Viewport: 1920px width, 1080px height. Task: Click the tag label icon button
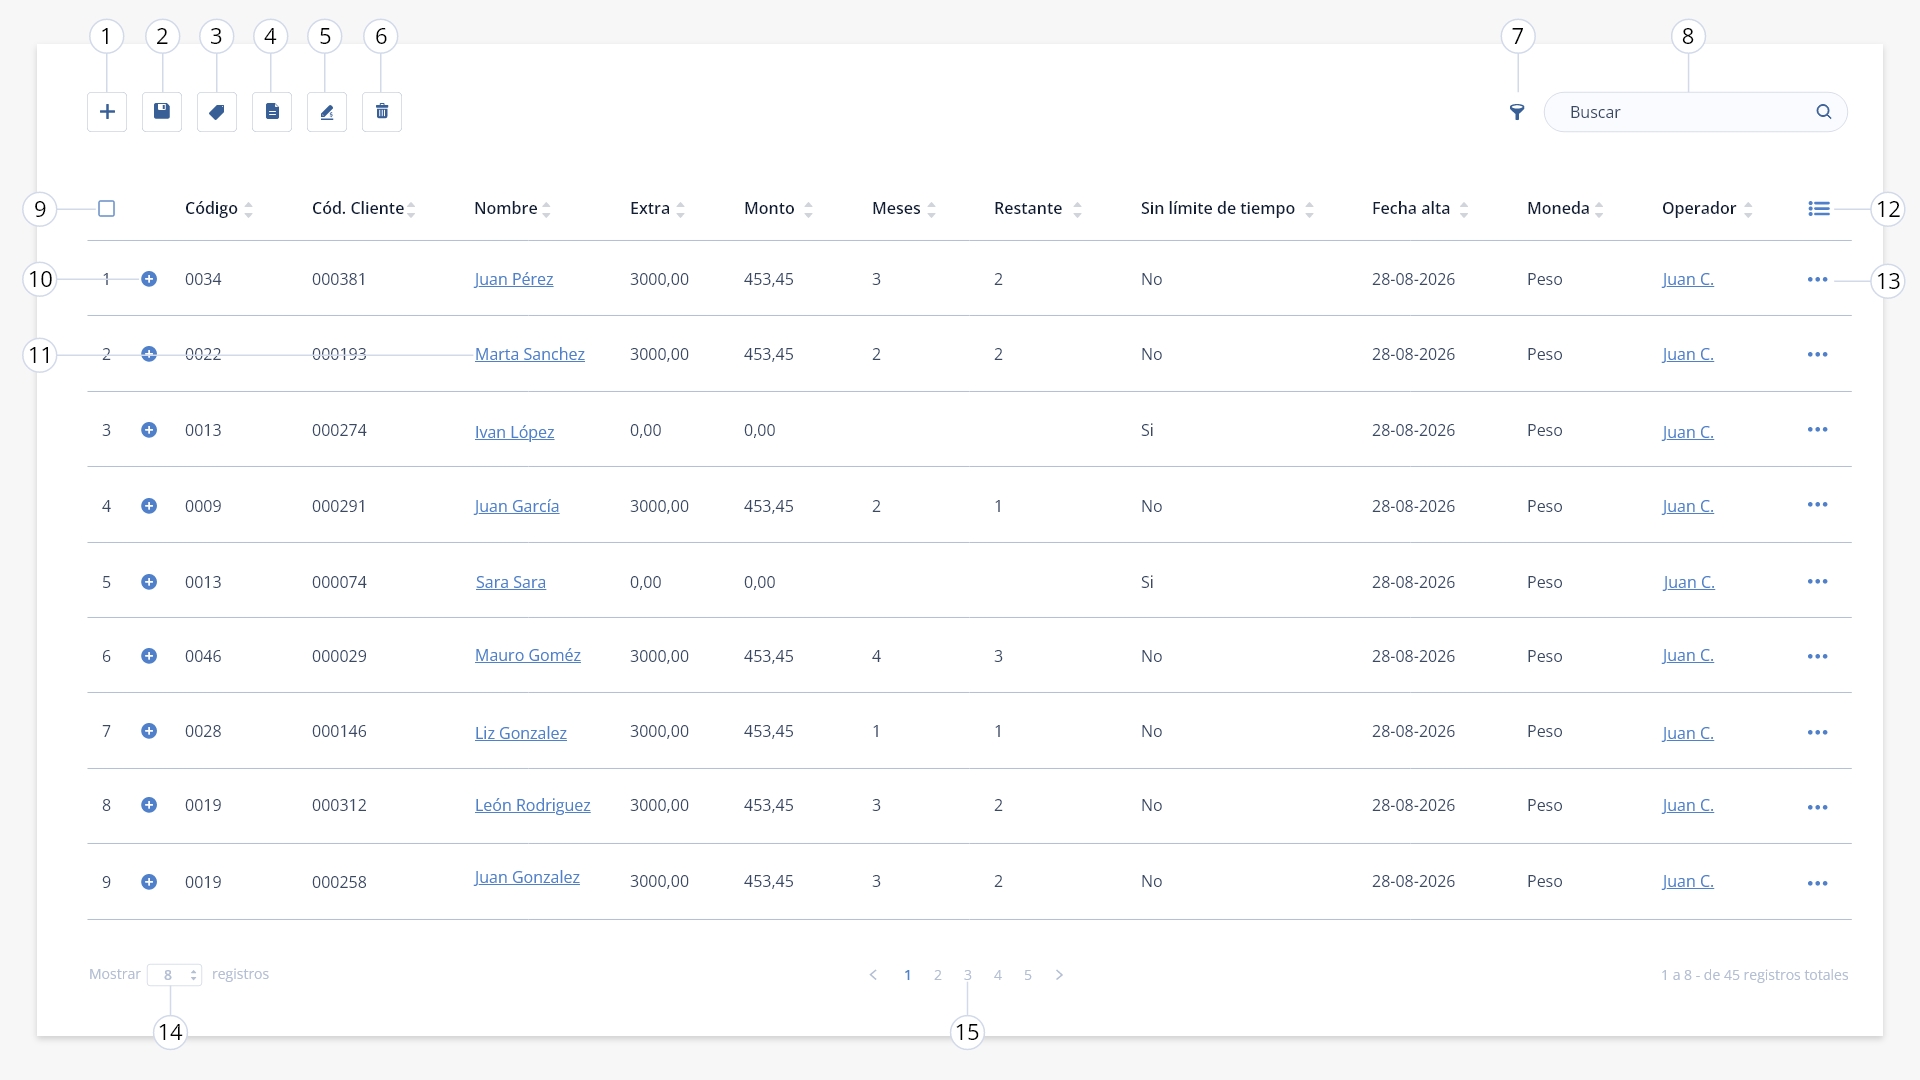[x=217, y=112]
